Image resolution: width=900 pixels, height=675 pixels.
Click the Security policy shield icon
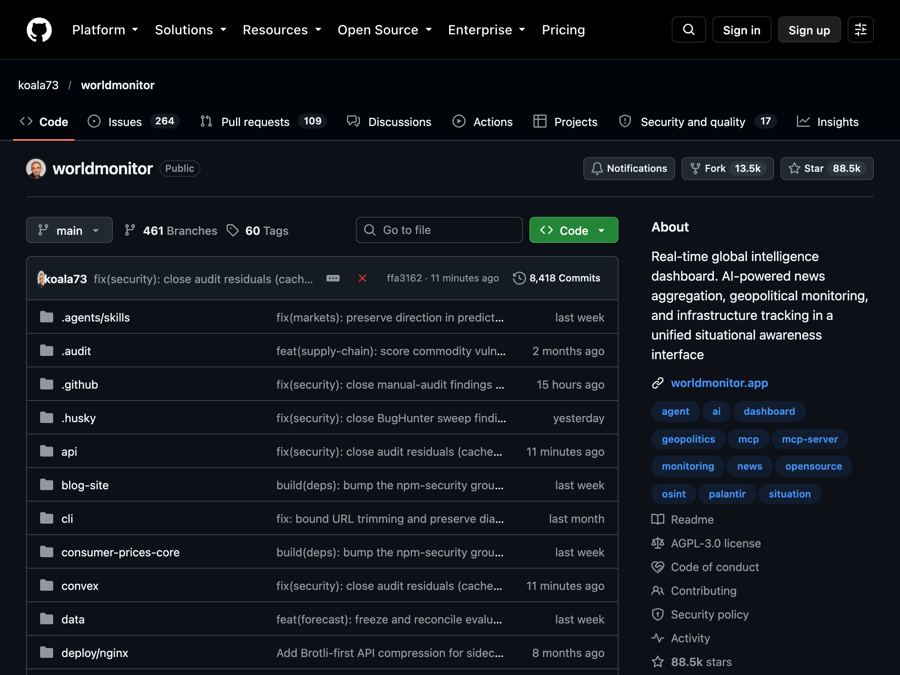pos(658,615)
